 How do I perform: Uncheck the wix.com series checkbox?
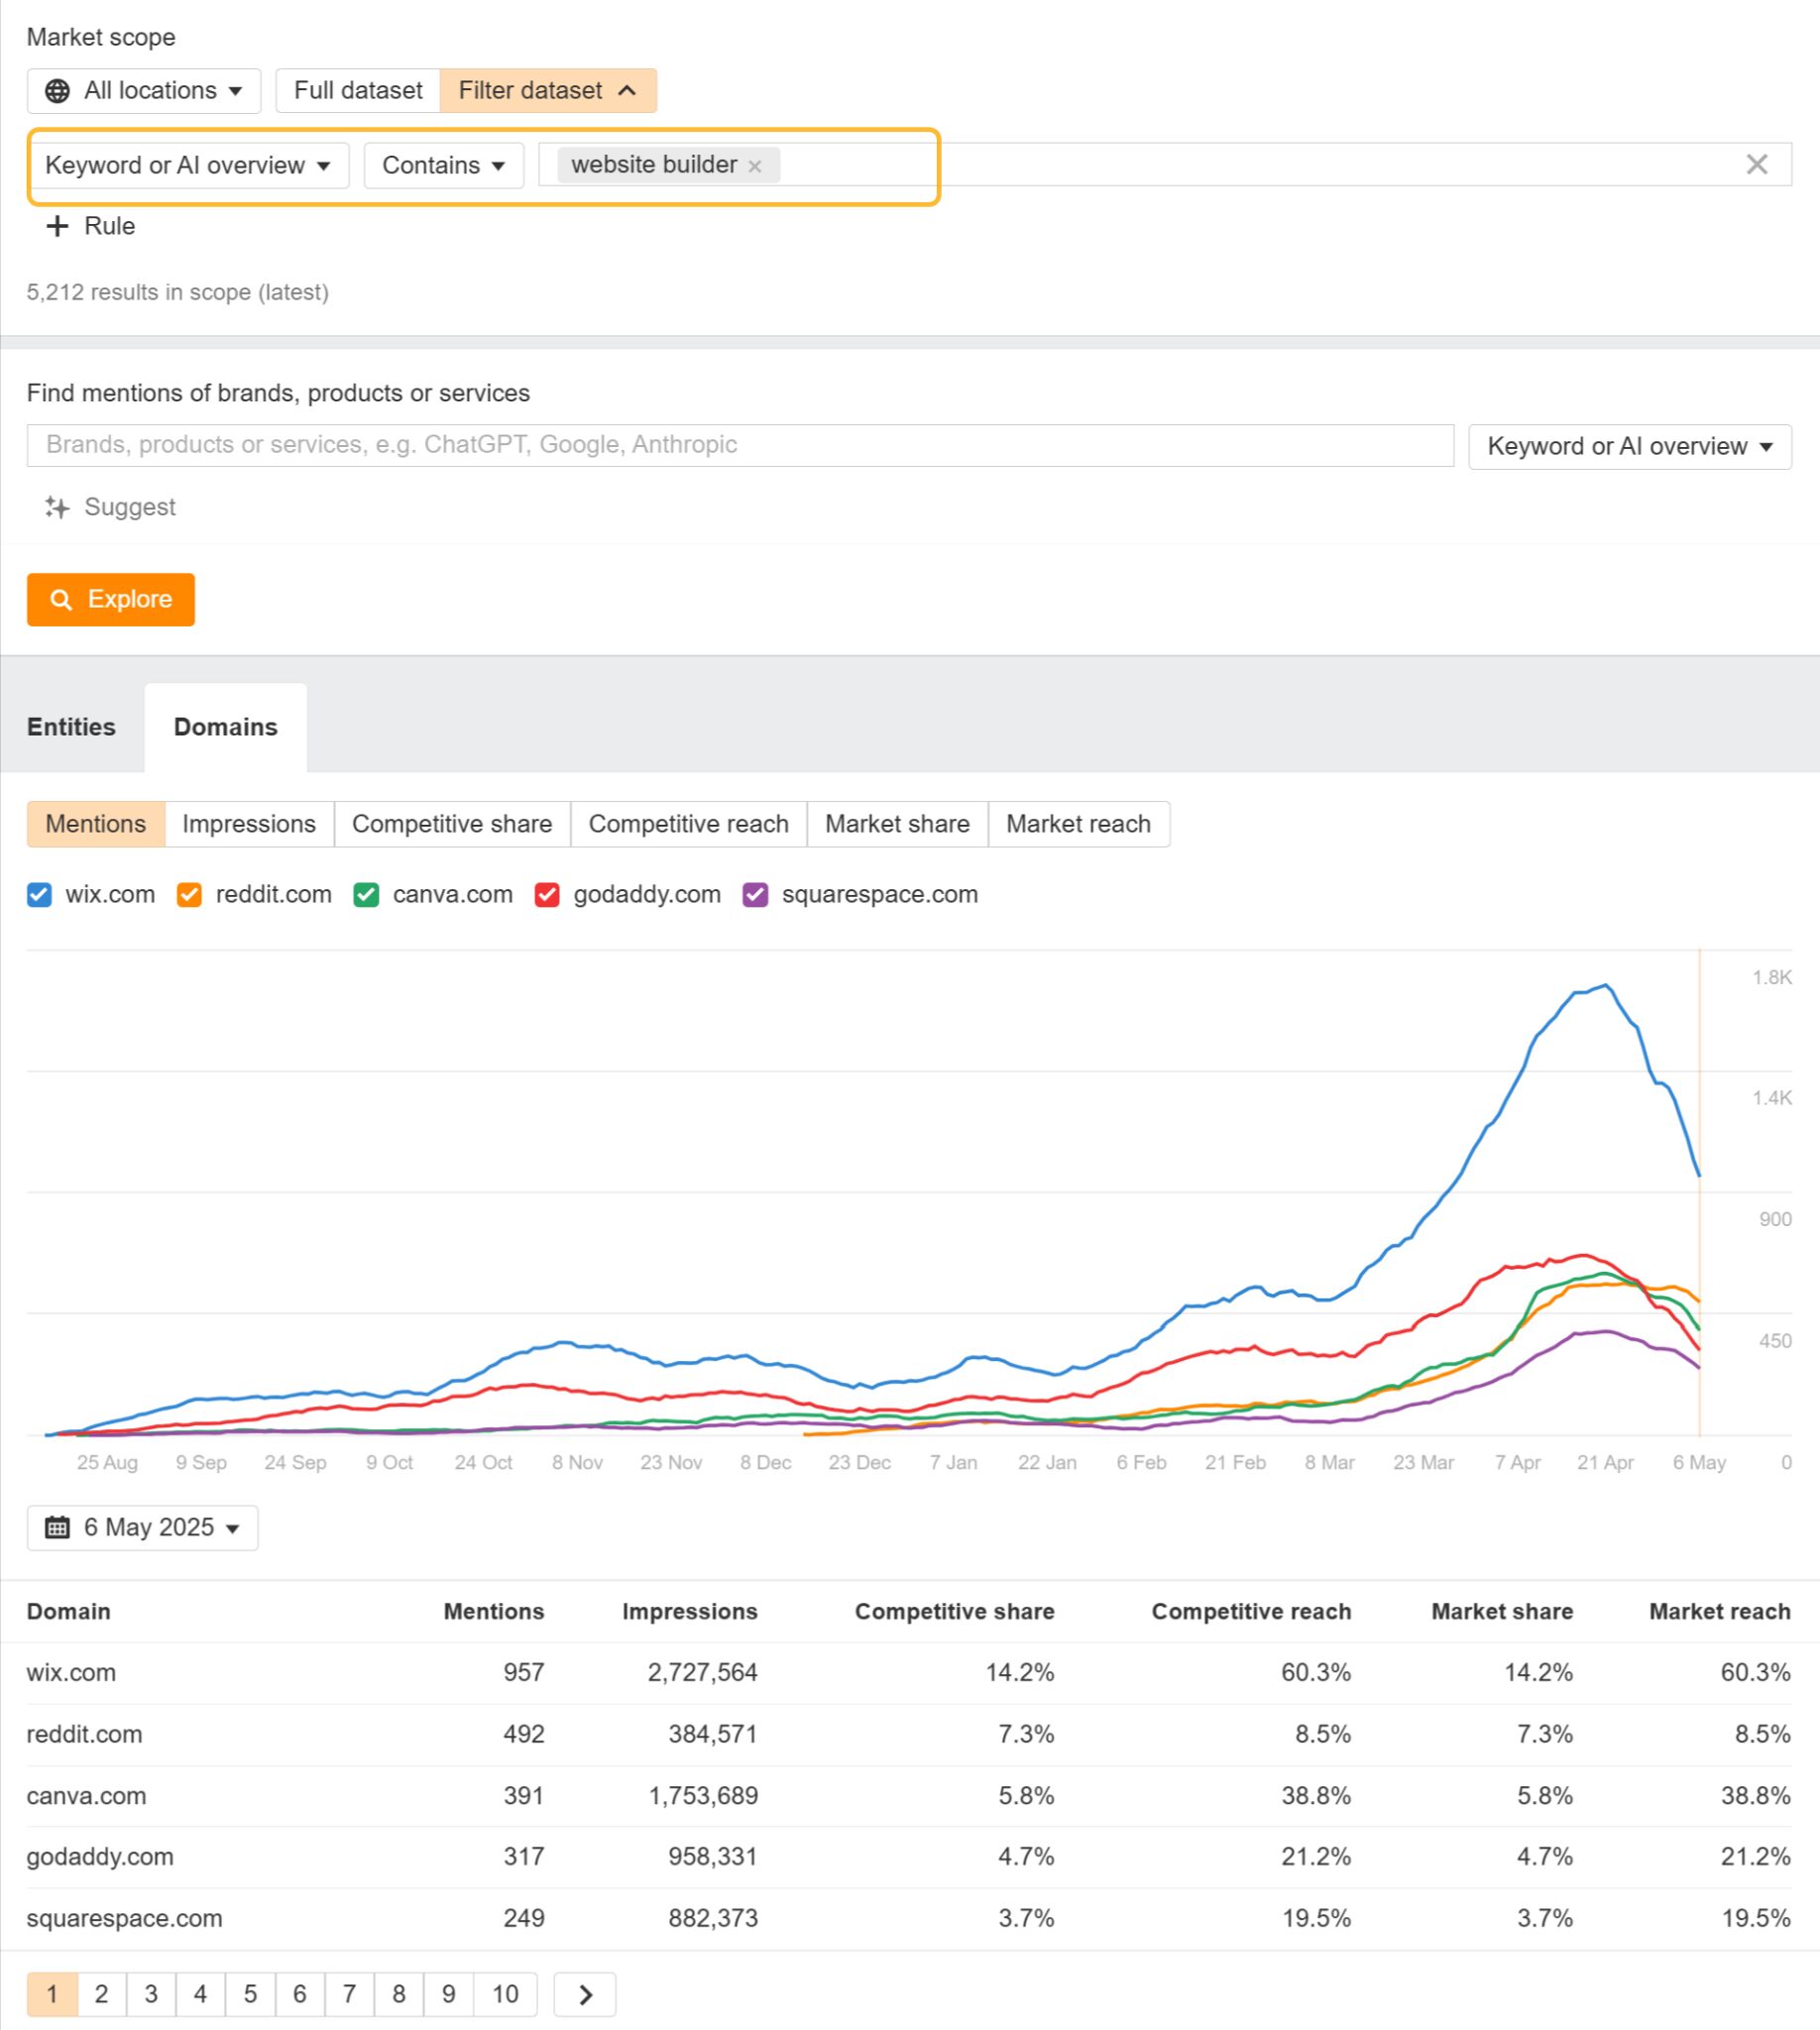click(39, 895)
